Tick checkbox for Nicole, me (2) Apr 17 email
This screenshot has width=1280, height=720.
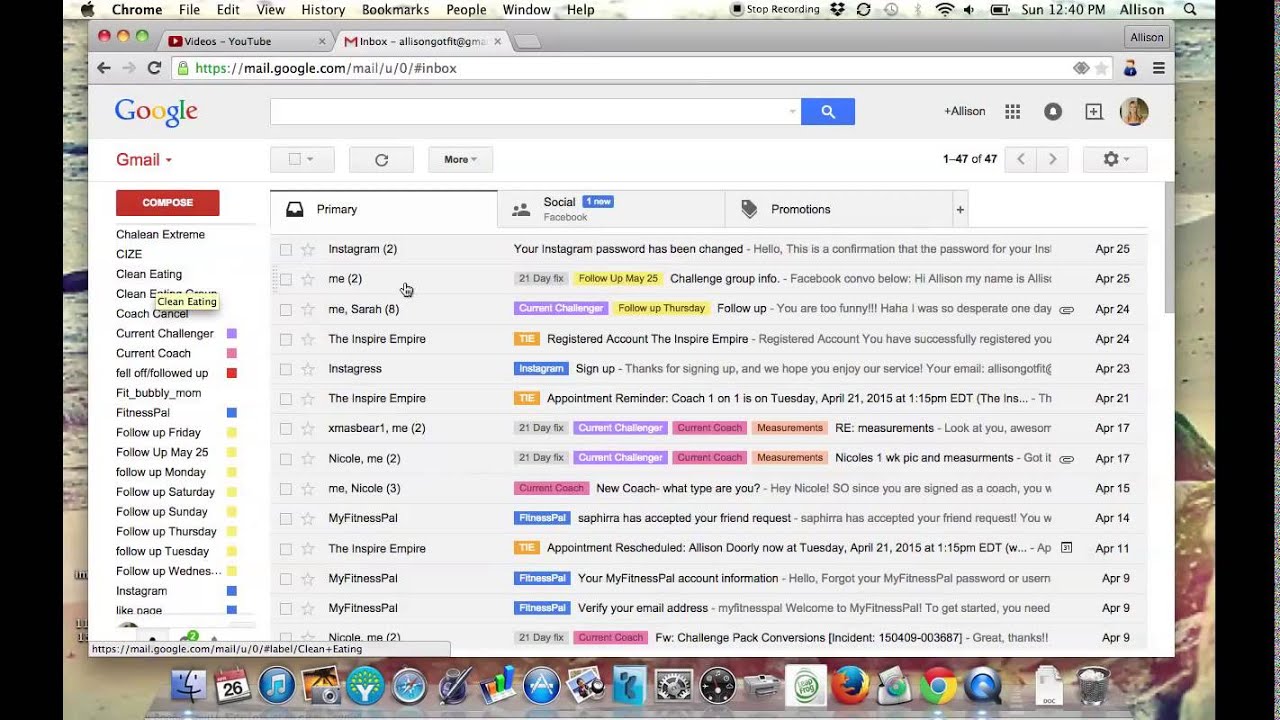(x=286, y=458)
